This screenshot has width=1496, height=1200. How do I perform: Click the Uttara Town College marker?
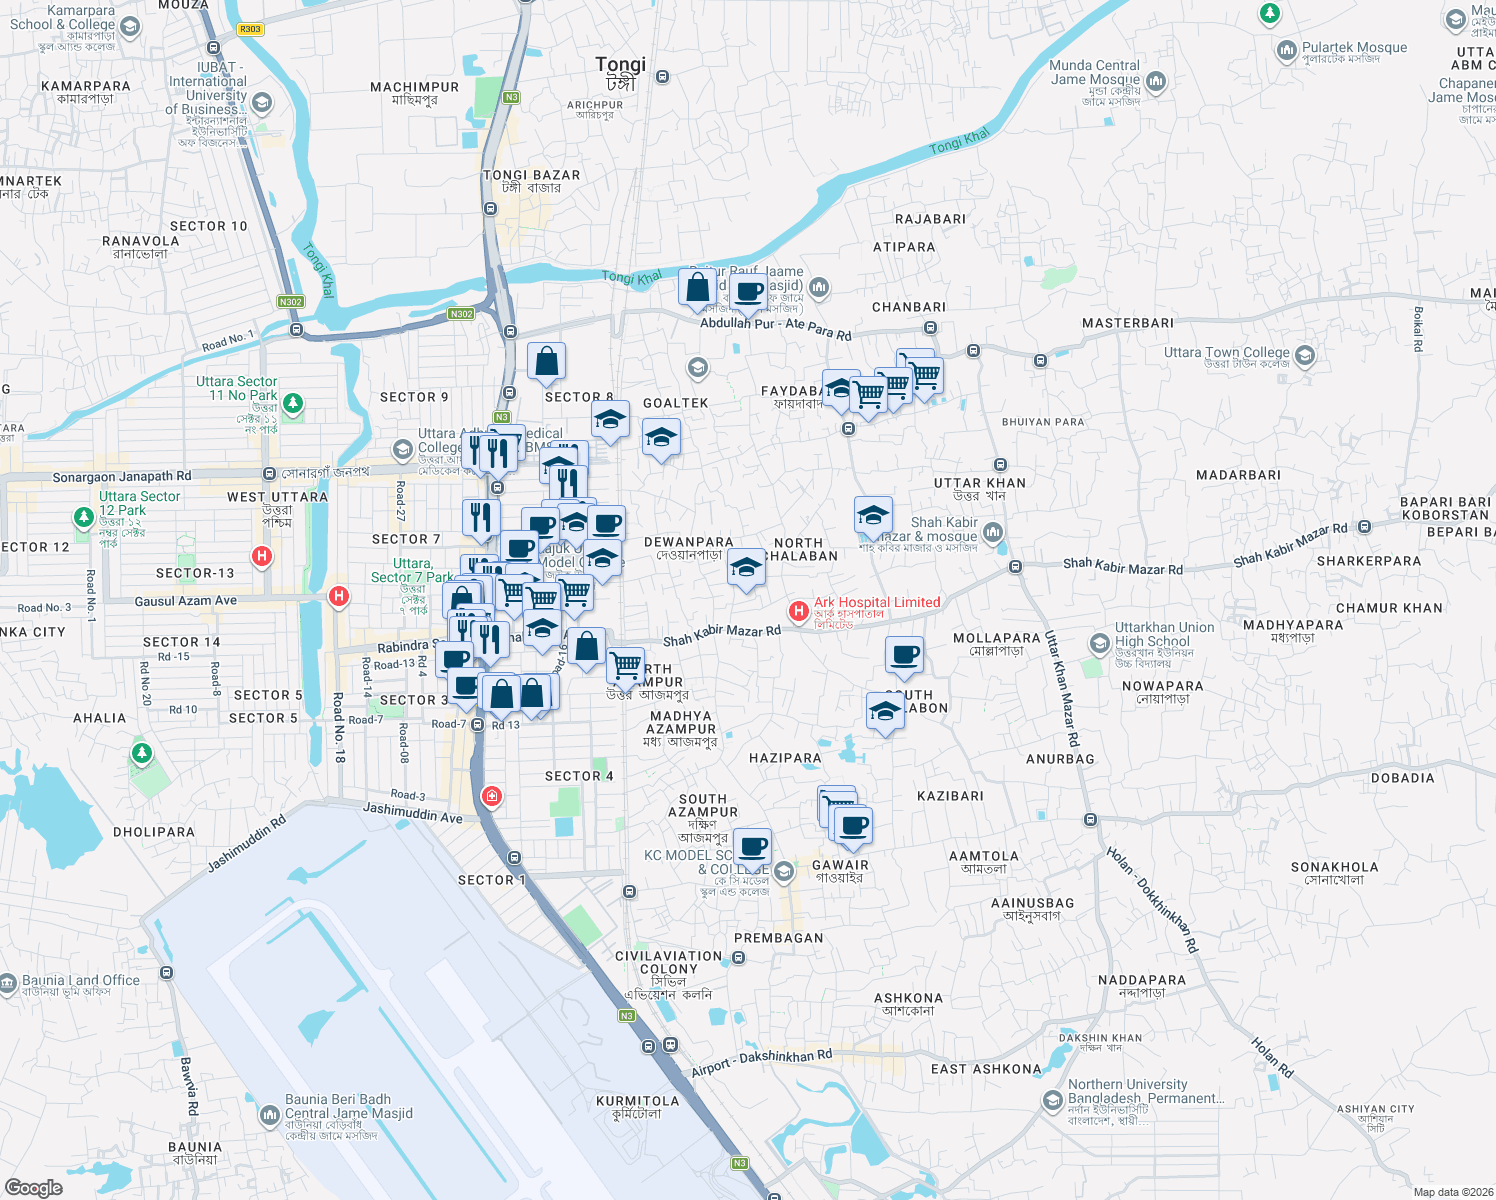click(1305, 355)
